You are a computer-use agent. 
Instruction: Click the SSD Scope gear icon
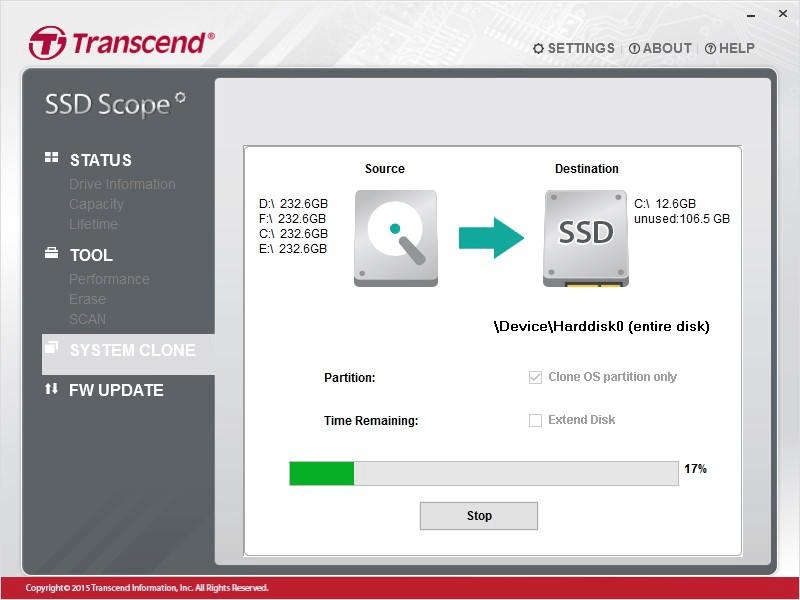coord(180,97)
